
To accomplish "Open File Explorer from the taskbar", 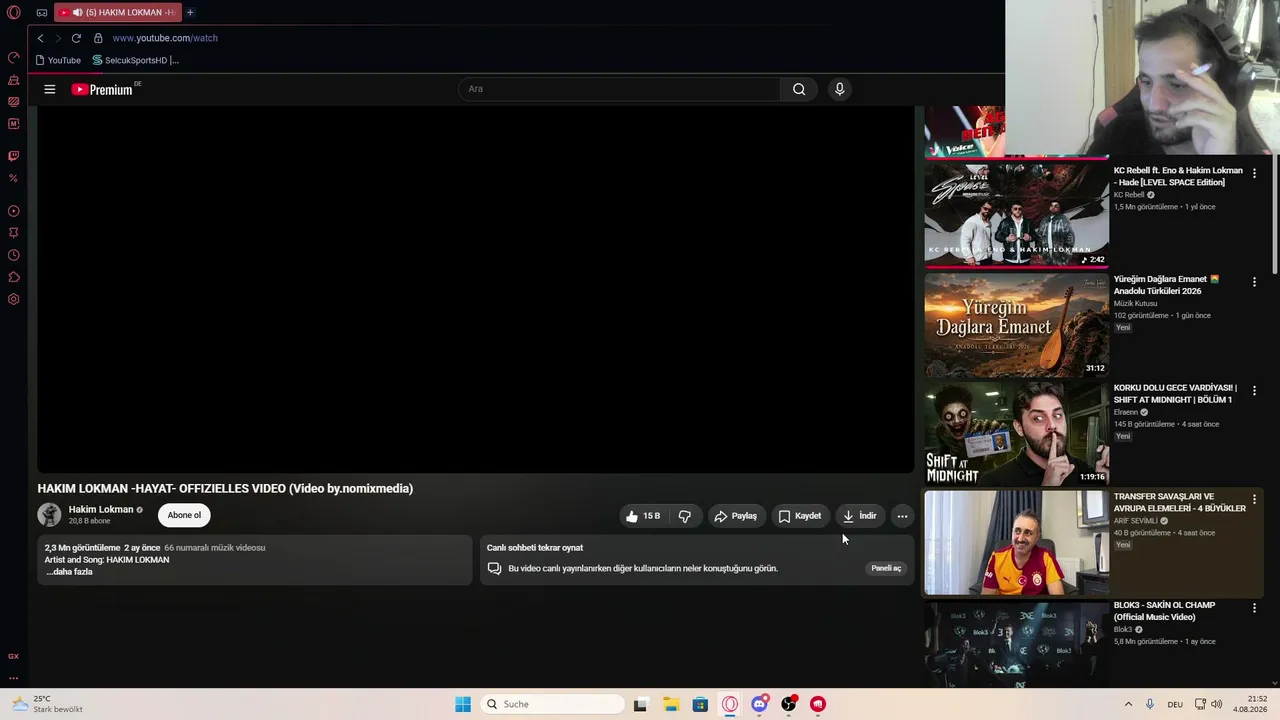I will click(671, 704).
